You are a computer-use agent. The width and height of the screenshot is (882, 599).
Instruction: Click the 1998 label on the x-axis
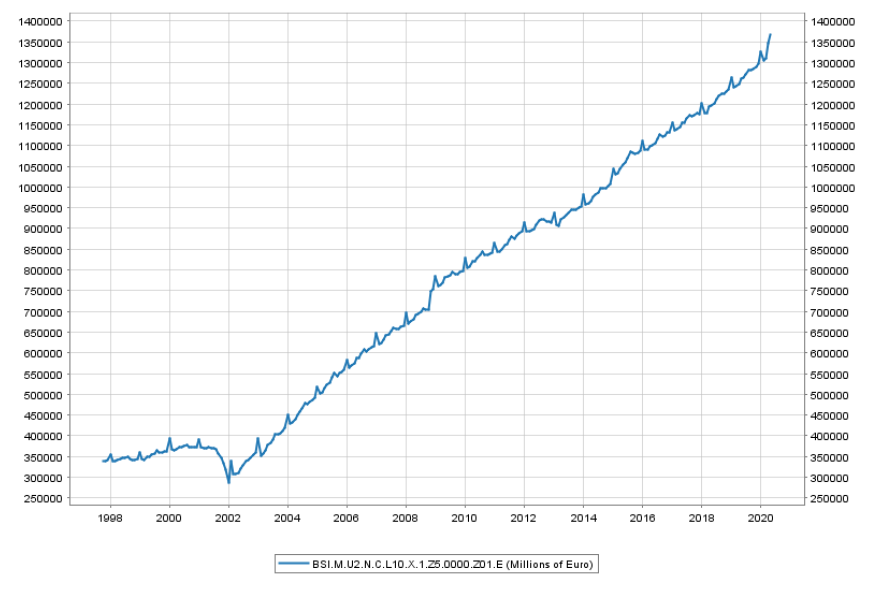(x=110, y=518)
